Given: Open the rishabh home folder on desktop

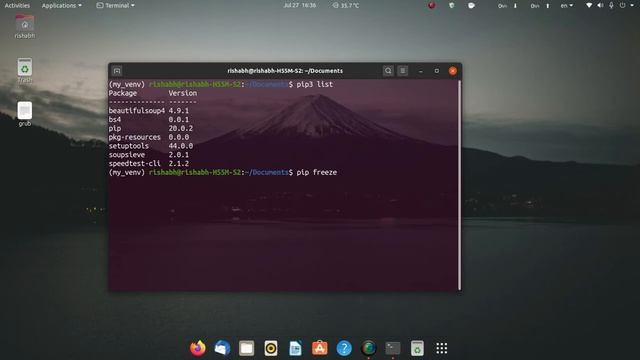Looking at the screenshot, I should (x=24, y=26).
